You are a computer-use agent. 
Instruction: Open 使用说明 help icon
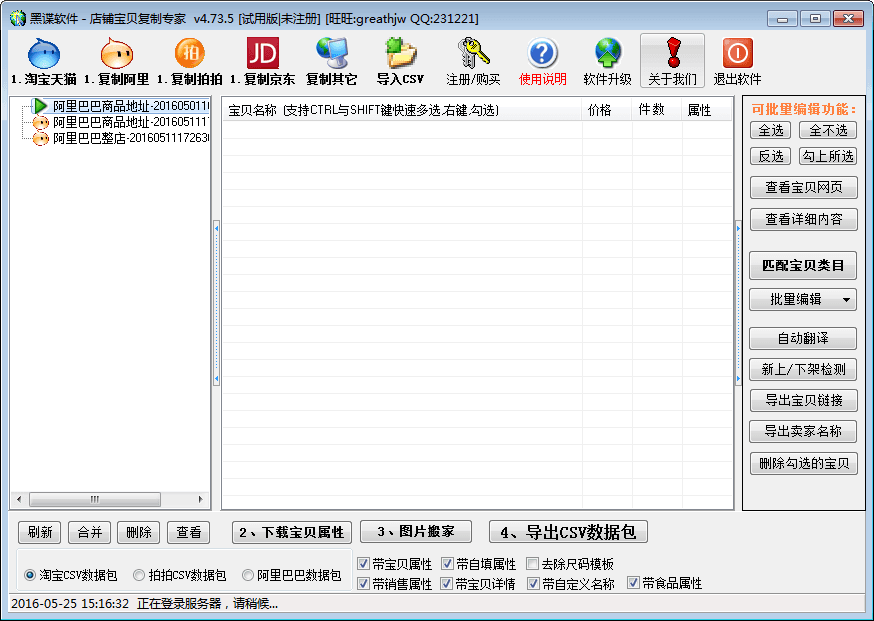click(542, 54)
